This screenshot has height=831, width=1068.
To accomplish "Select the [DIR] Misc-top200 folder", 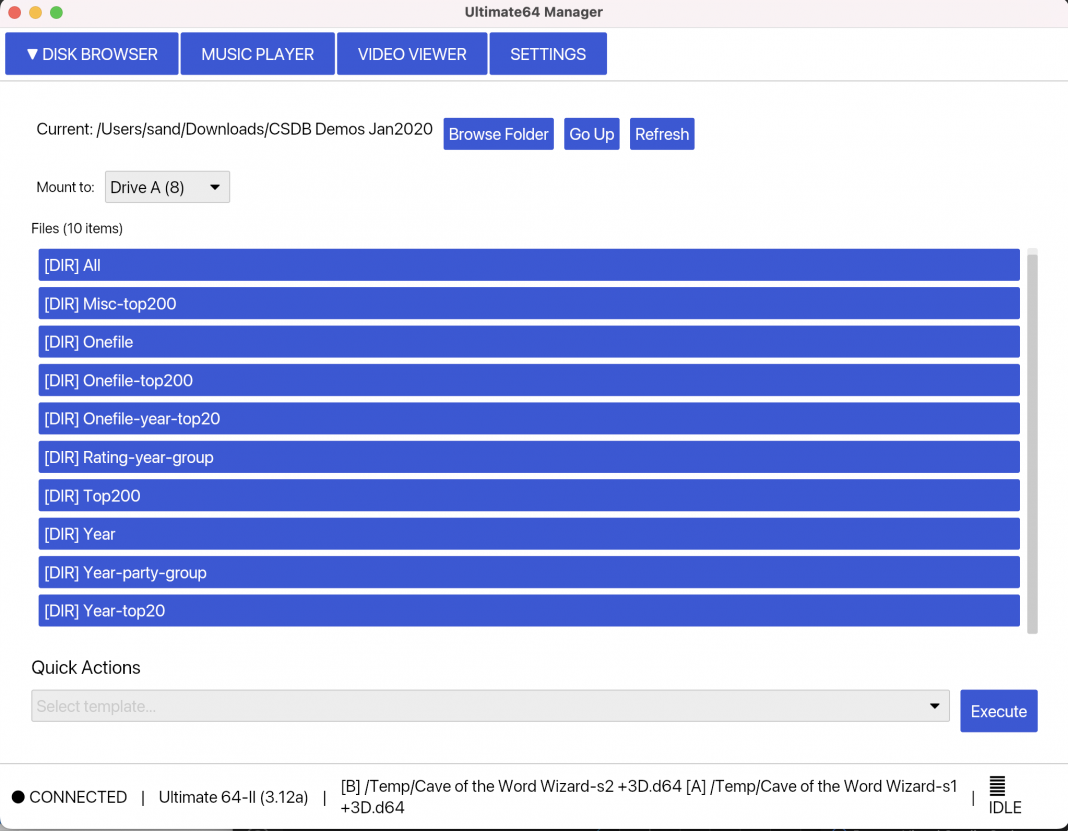I will (529, 303).
